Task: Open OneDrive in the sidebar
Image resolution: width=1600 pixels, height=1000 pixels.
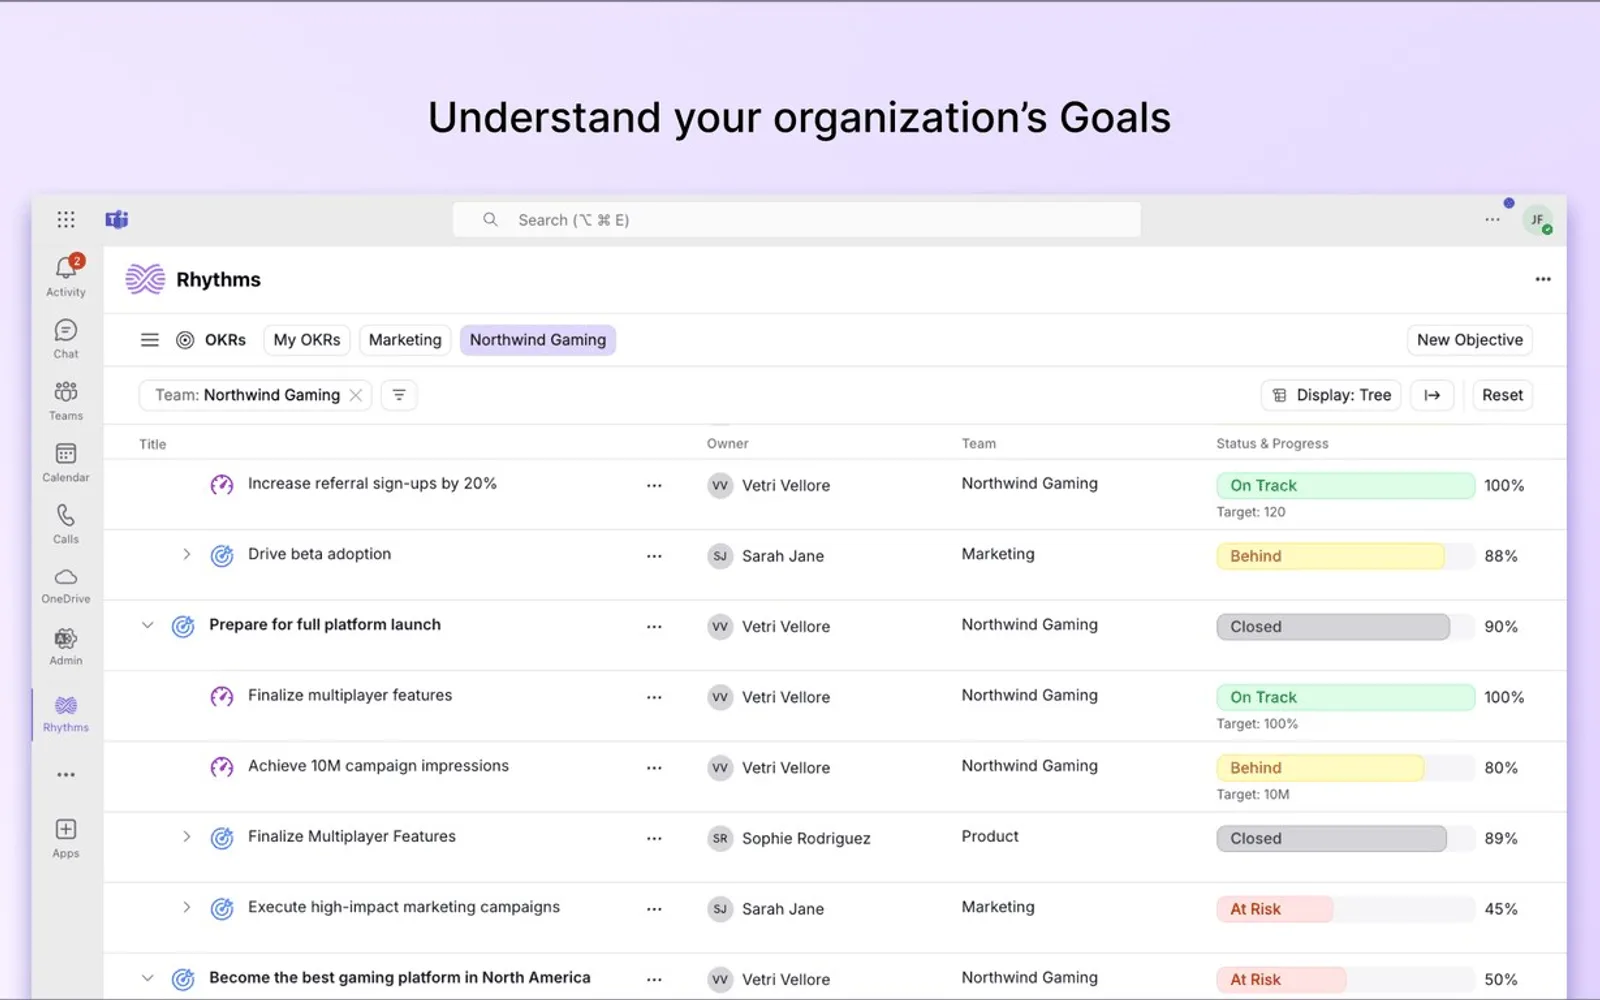Action: click(x=66, y=585)
